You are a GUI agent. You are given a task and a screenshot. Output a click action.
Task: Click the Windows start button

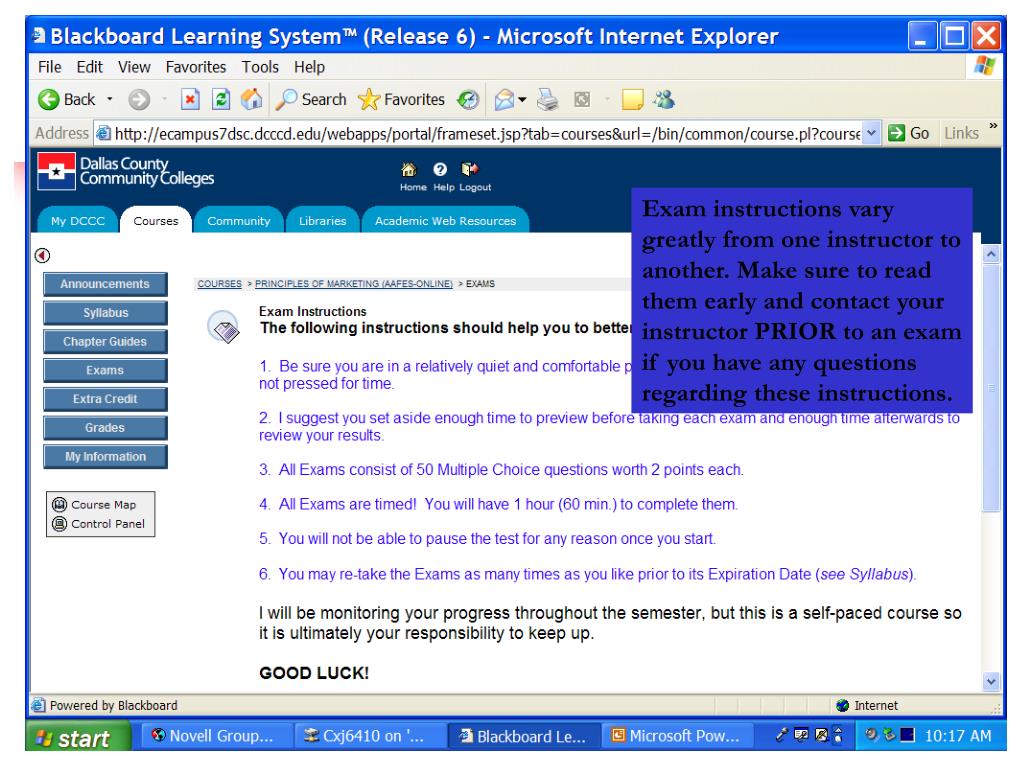click(x=78, y=737)
